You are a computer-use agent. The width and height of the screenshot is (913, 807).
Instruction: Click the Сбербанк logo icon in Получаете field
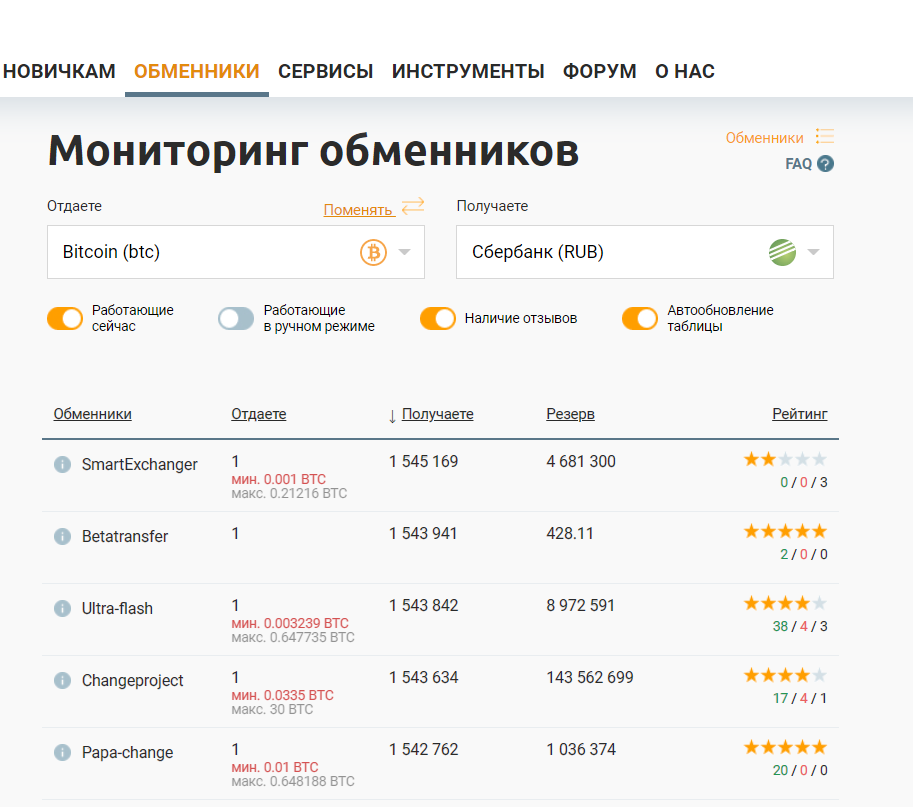point(782,252)
